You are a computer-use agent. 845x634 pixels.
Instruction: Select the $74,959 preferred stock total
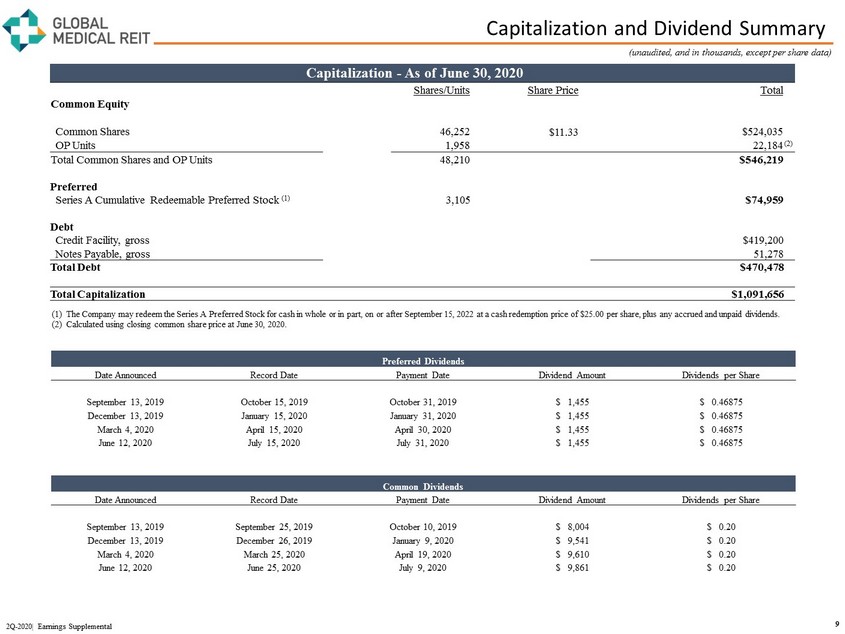pos(764,200)
